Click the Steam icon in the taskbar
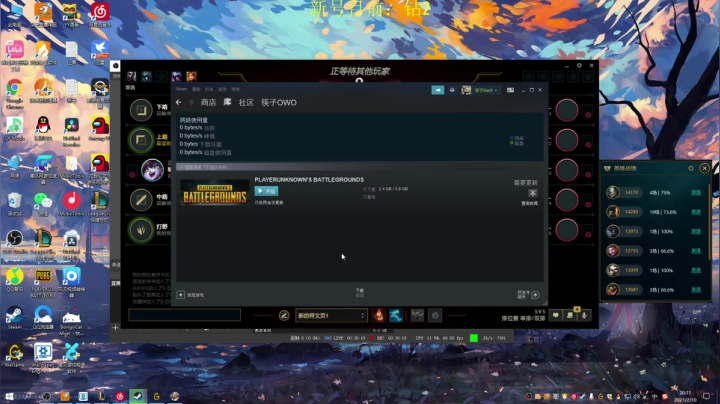 pos(137,396)
